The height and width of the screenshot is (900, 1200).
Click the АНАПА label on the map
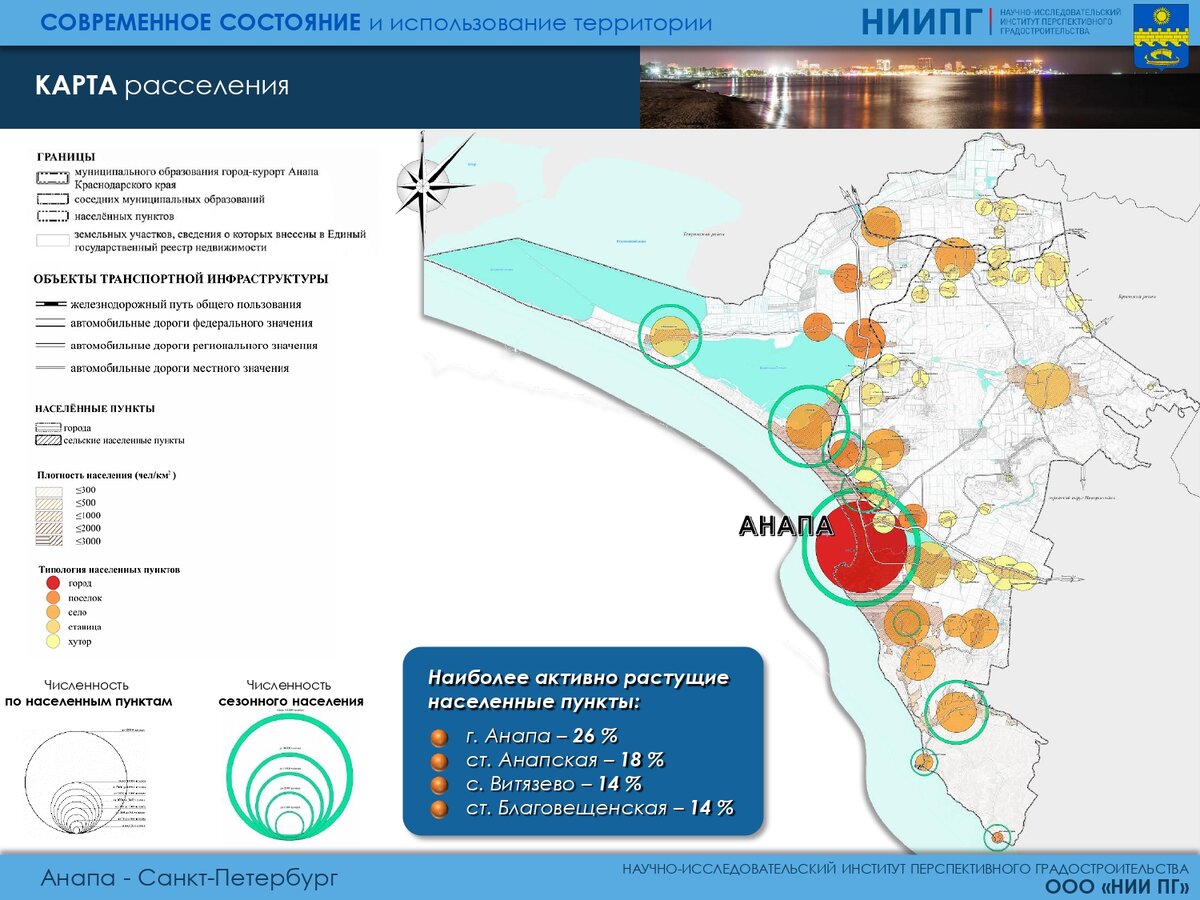pyautogui.click(x=786, y=526)
